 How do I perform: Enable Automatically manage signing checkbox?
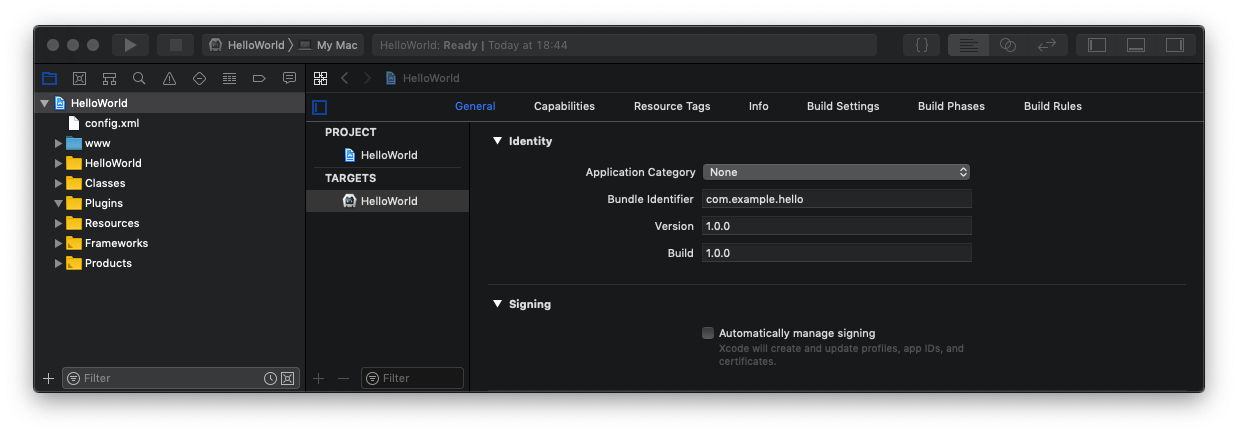coord(708,333)
